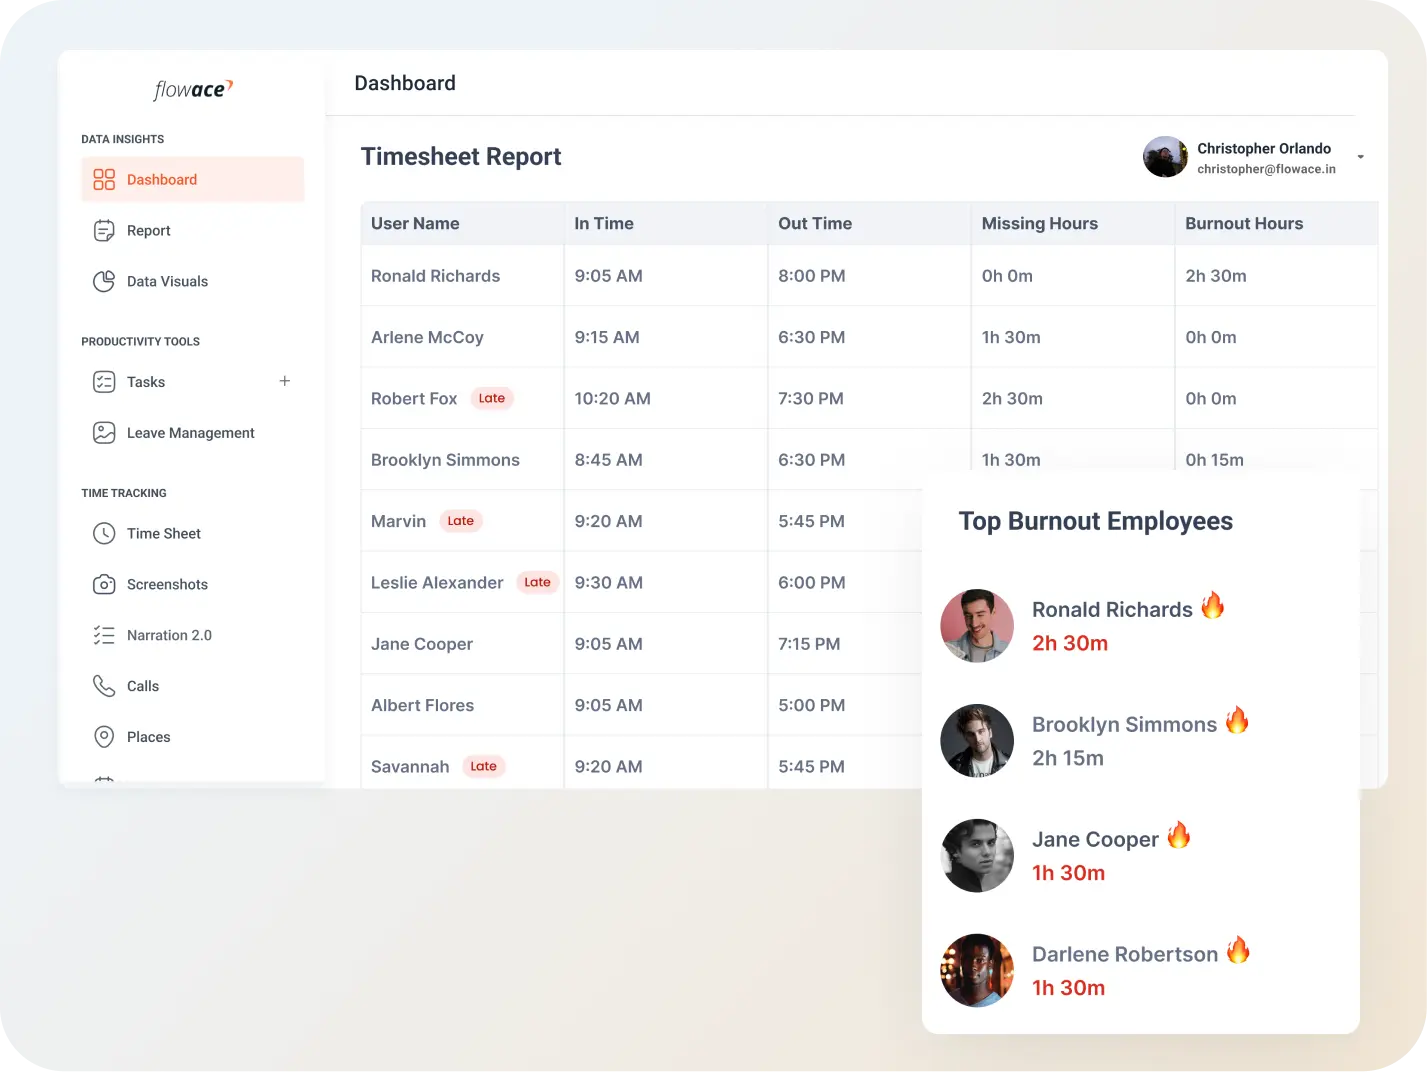The height and width of the screenshot is (1072, 1427).
Task: Select the Dashboard menu item in the sidebar
Action: coord(162,179)
